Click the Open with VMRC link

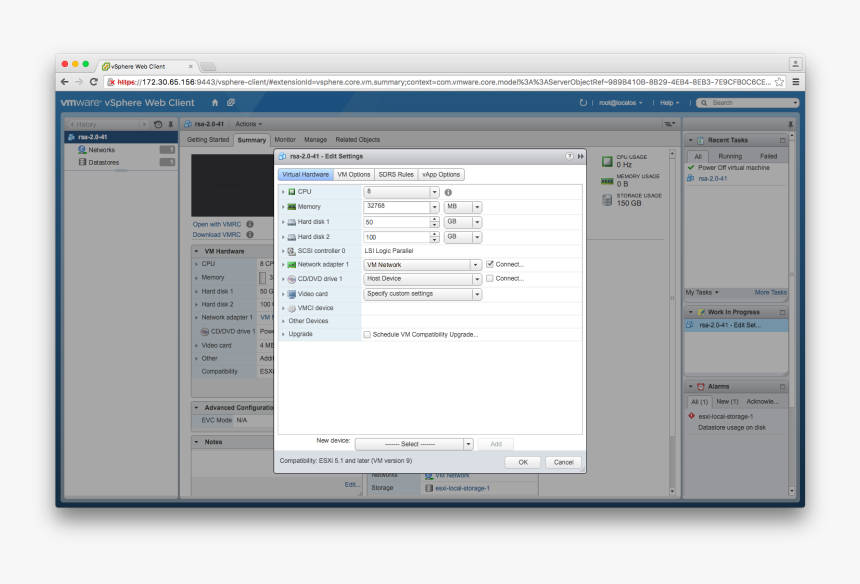click(x=217, y=224)
